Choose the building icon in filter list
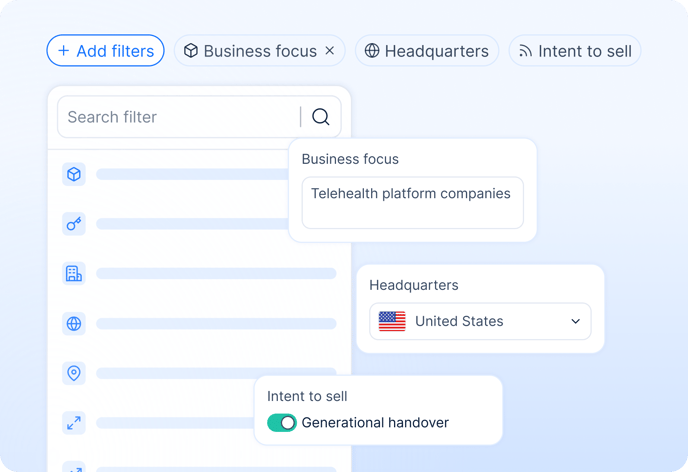688x472 pixels. tap(74, 273)
